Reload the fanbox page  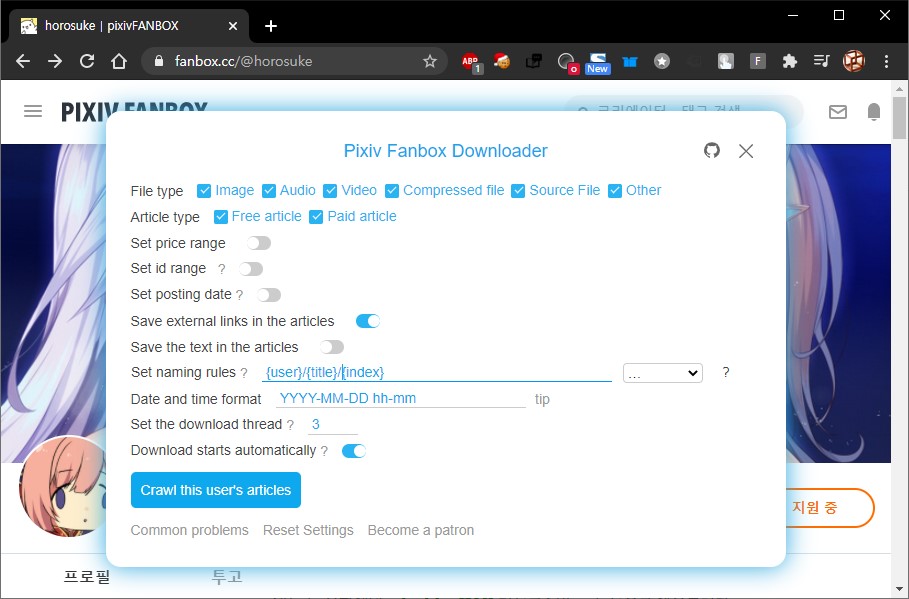[x=87, y=61]
